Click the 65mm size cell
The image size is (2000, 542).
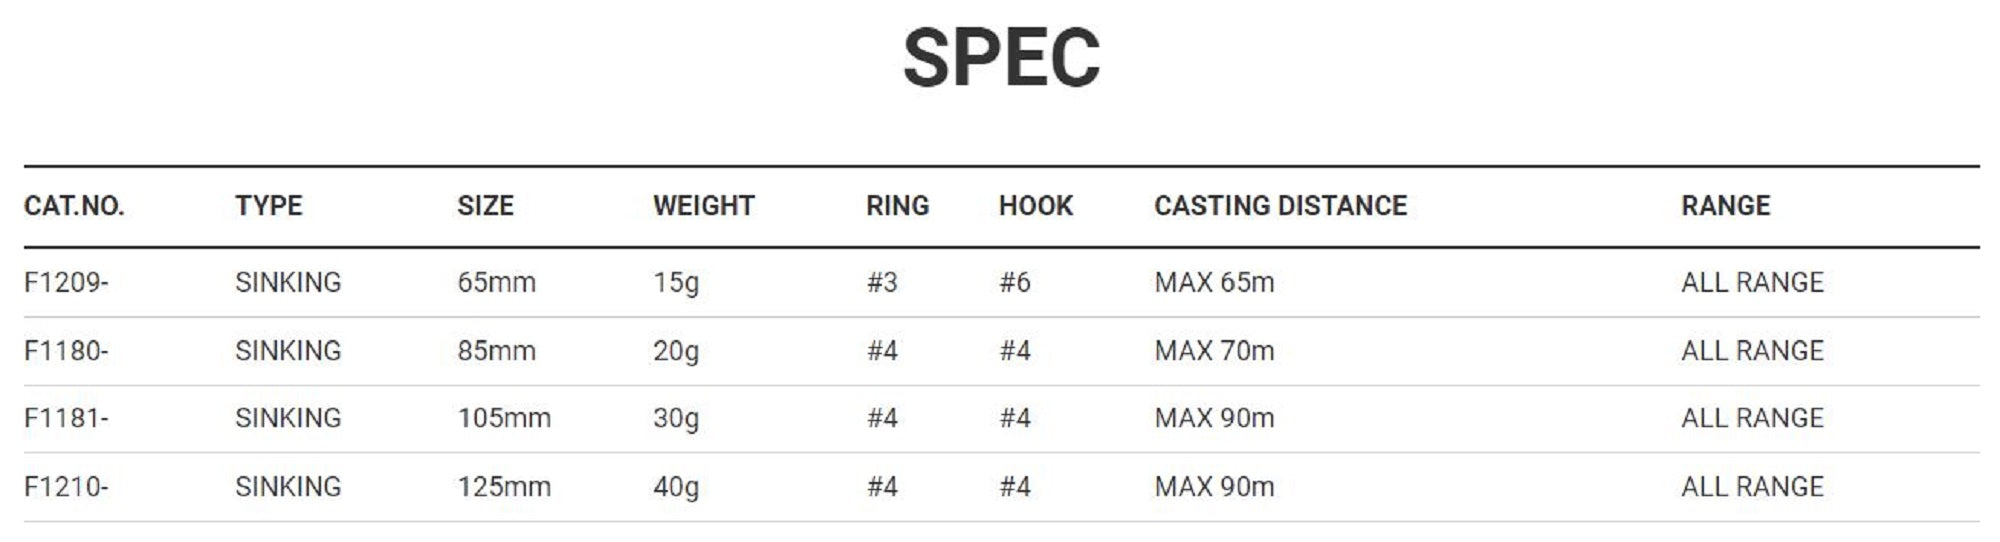496,283
